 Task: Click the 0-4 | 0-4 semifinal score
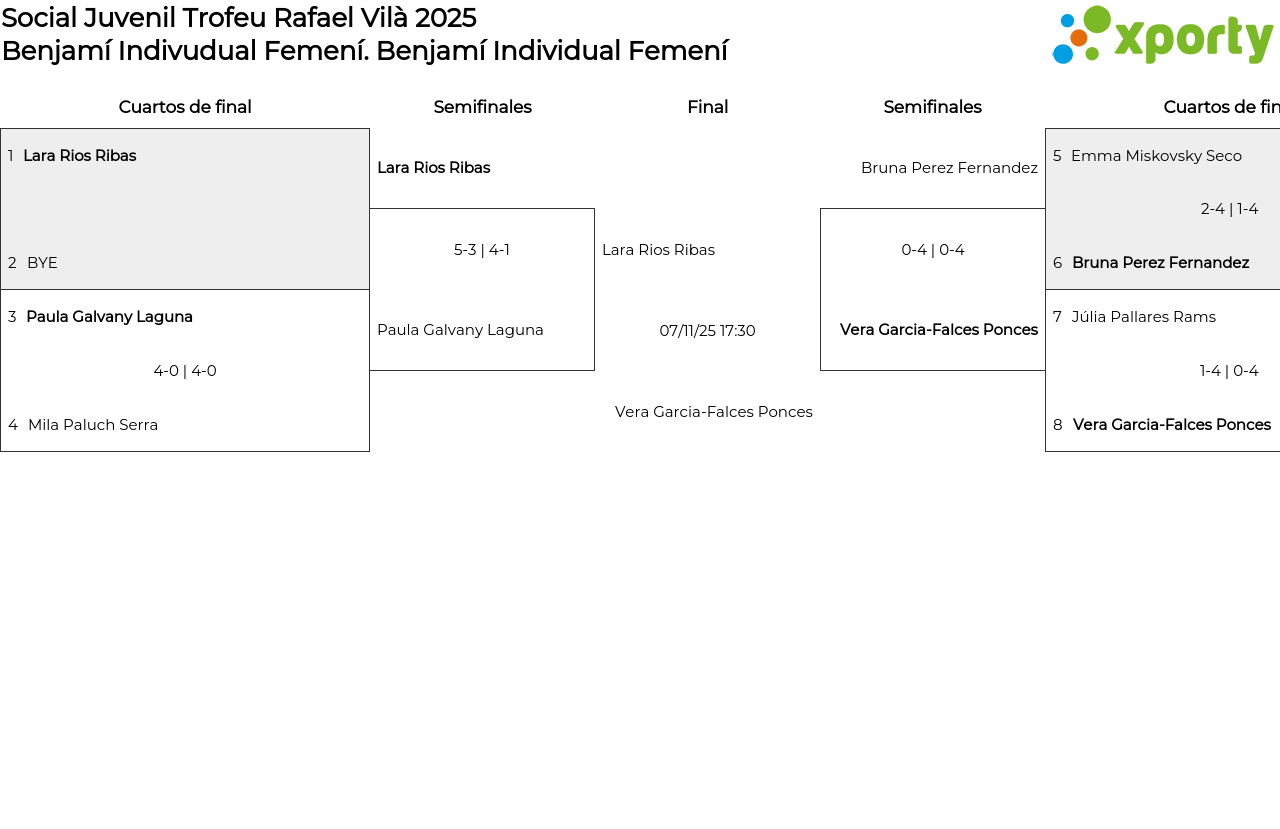[x=932, y=250]
